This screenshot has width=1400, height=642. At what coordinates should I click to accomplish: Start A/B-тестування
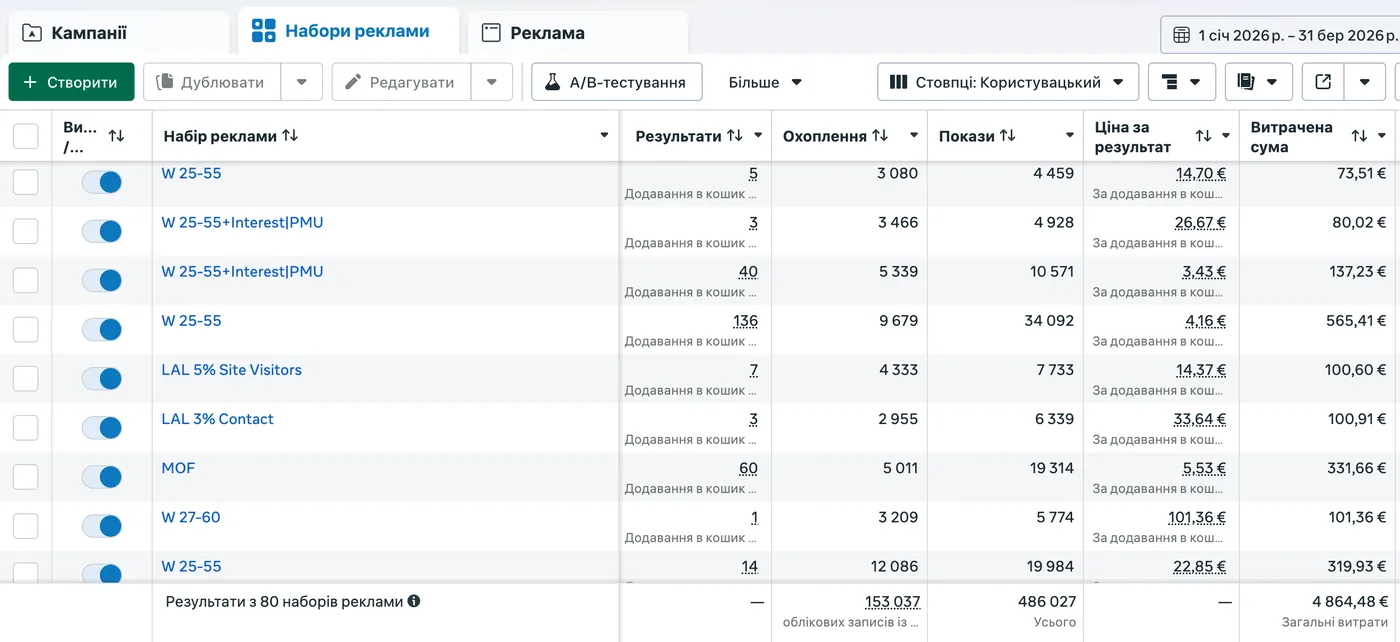617,82
